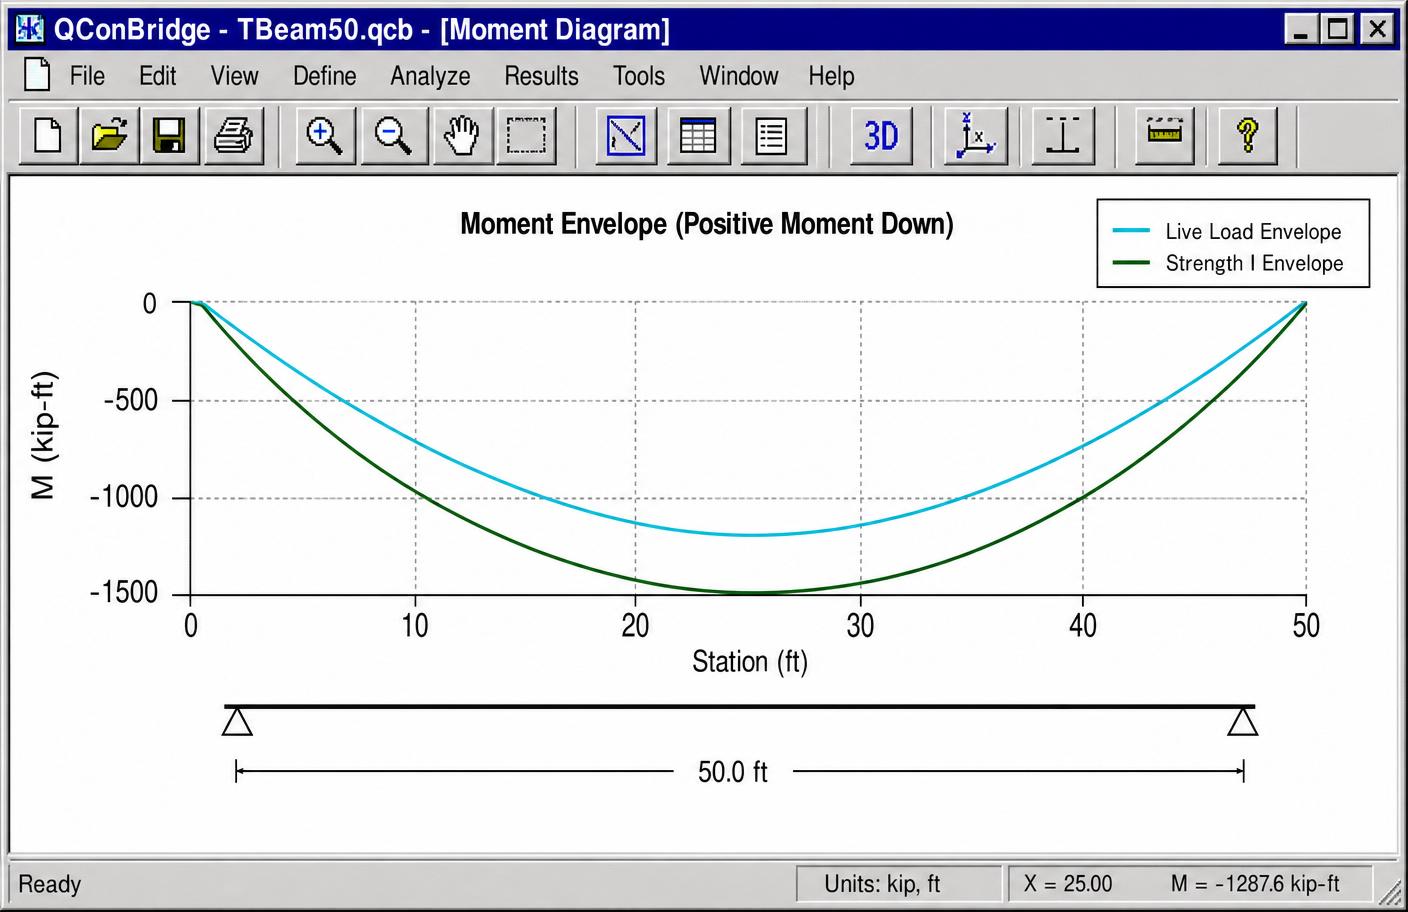Click the Live Load Envelope legend entry
Screen dimensions: 1408x912
point(1228,231)
